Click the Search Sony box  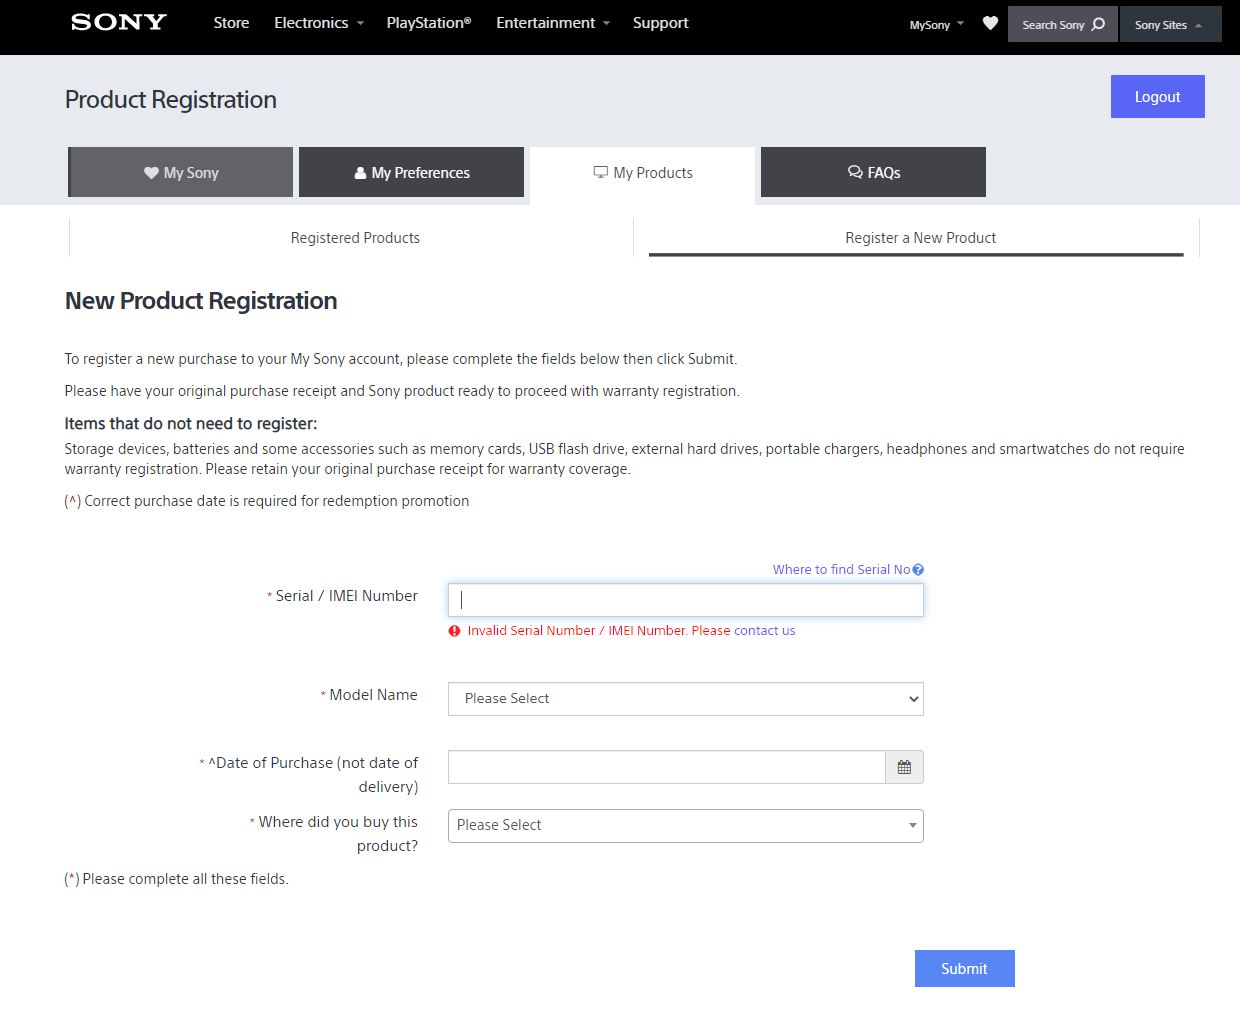coord(1062,24)
